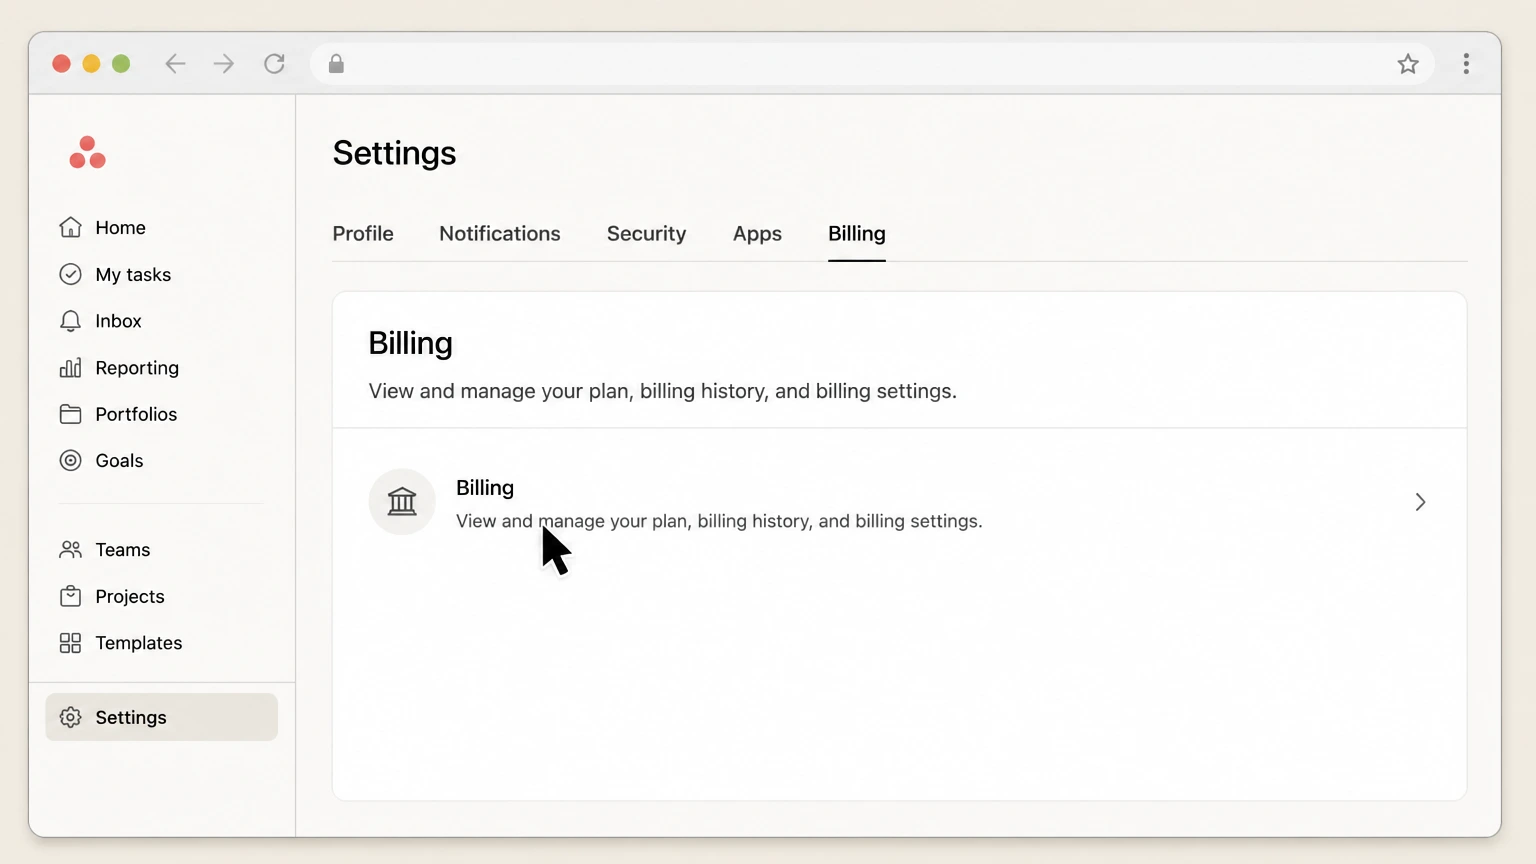
Task: Click the browser address bar field
Action: coord(872,64)
